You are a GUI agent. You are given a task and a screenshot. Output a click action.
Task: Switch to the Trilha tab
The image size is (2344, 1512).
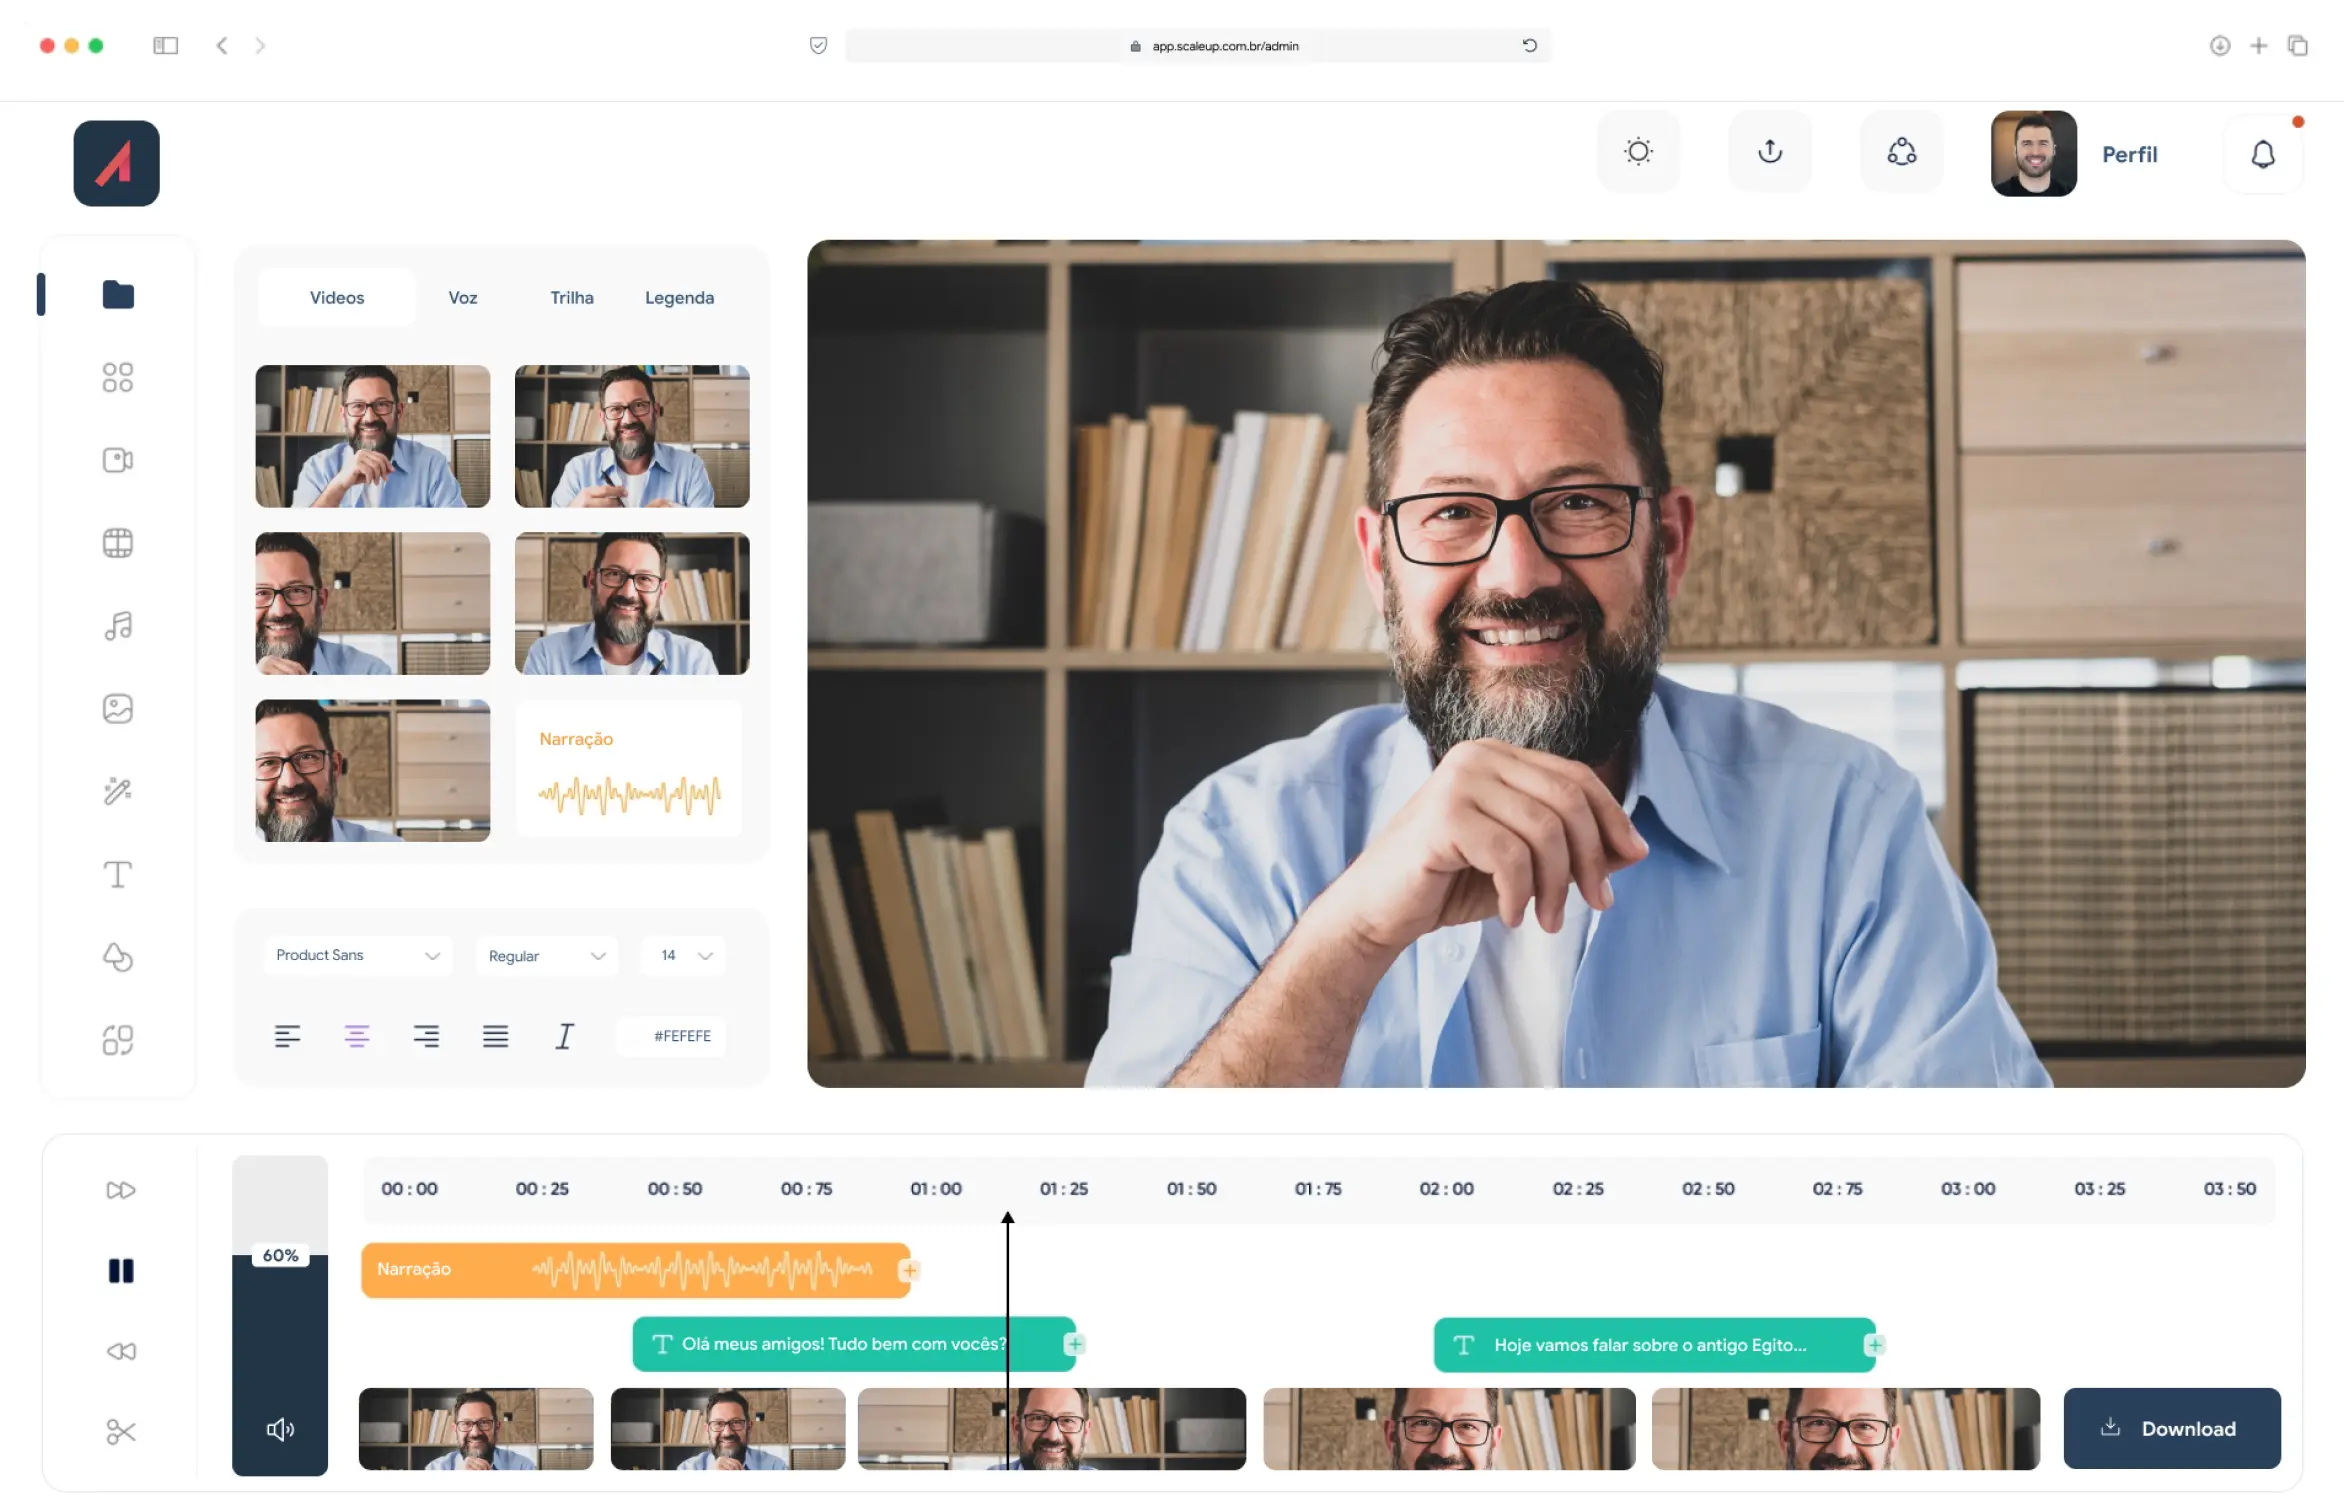click(571, 298)
